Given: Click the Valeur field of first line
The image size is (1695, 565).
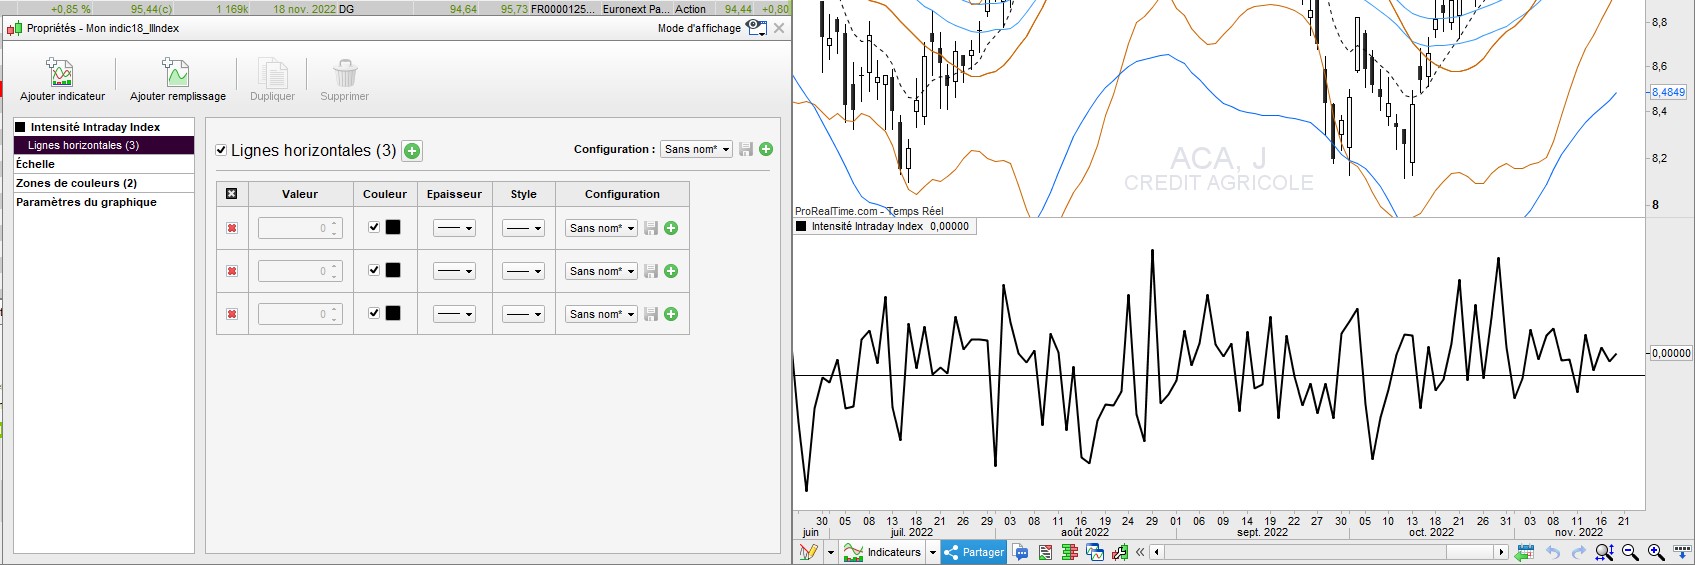Looking at the screenshot, I should pyautogui.click(x=300, y=228).
